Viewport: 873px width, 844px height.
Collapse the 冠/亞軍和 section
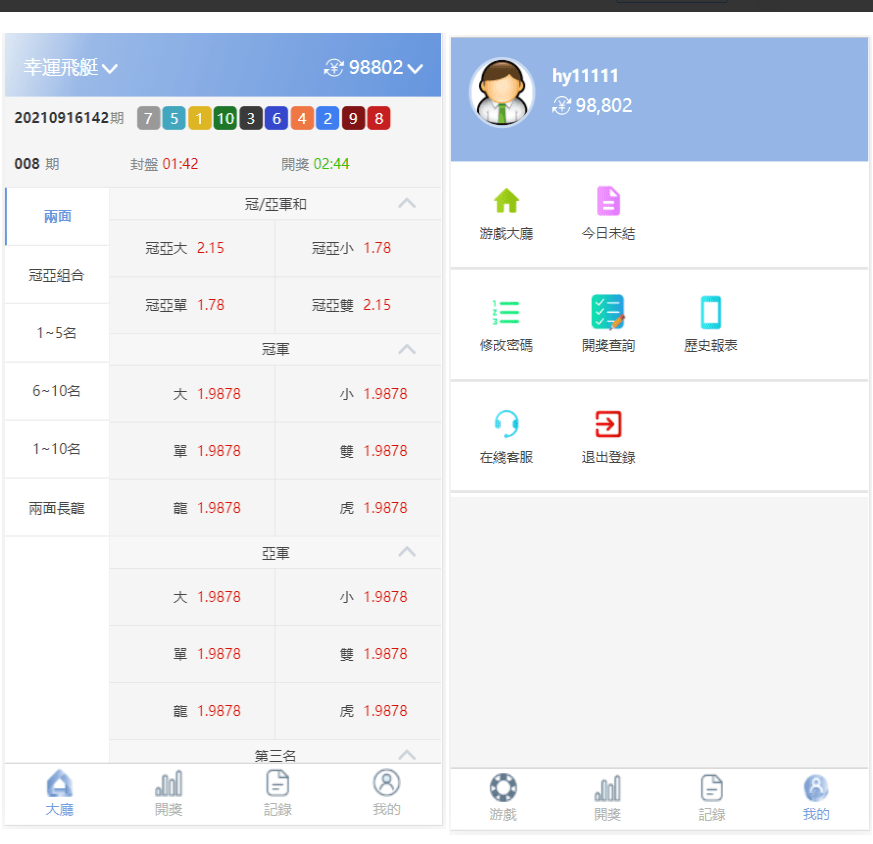click(407, 203)
